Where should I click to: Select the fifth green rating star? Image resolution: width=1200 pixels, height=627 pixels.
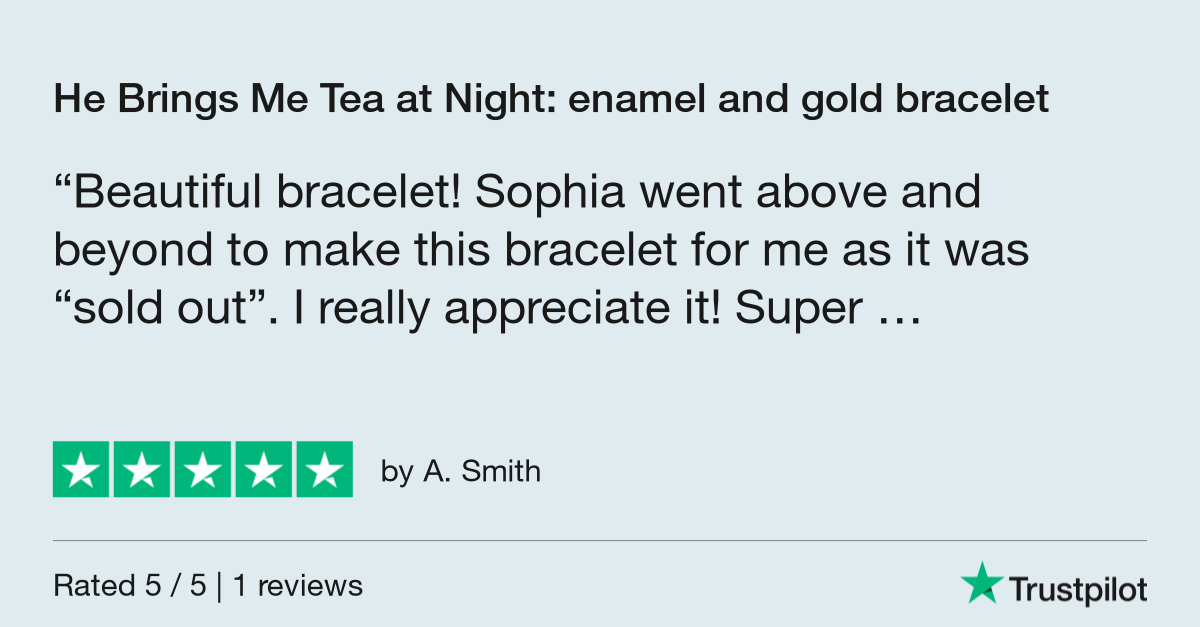[323, 469]
